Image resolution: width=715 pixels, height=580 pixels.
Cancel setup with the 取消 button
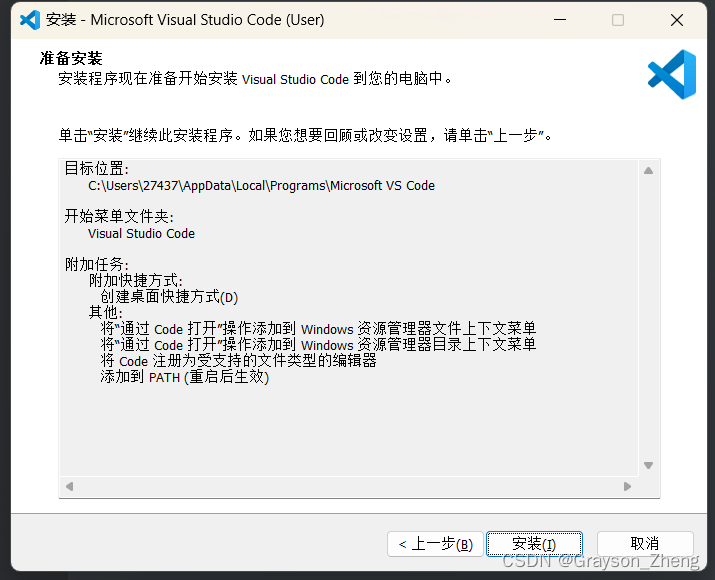[645, 544]
